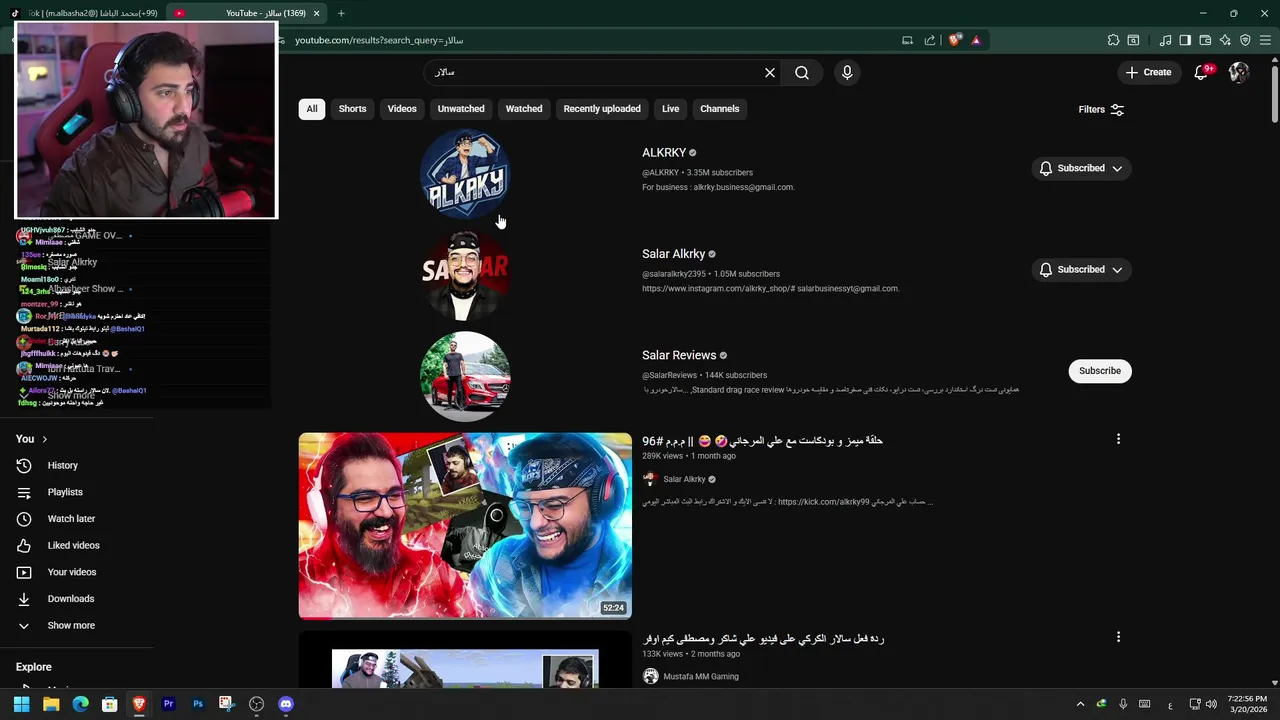Click the youtube.com address bar URL
1280x720 pixels.
point(379,40)
